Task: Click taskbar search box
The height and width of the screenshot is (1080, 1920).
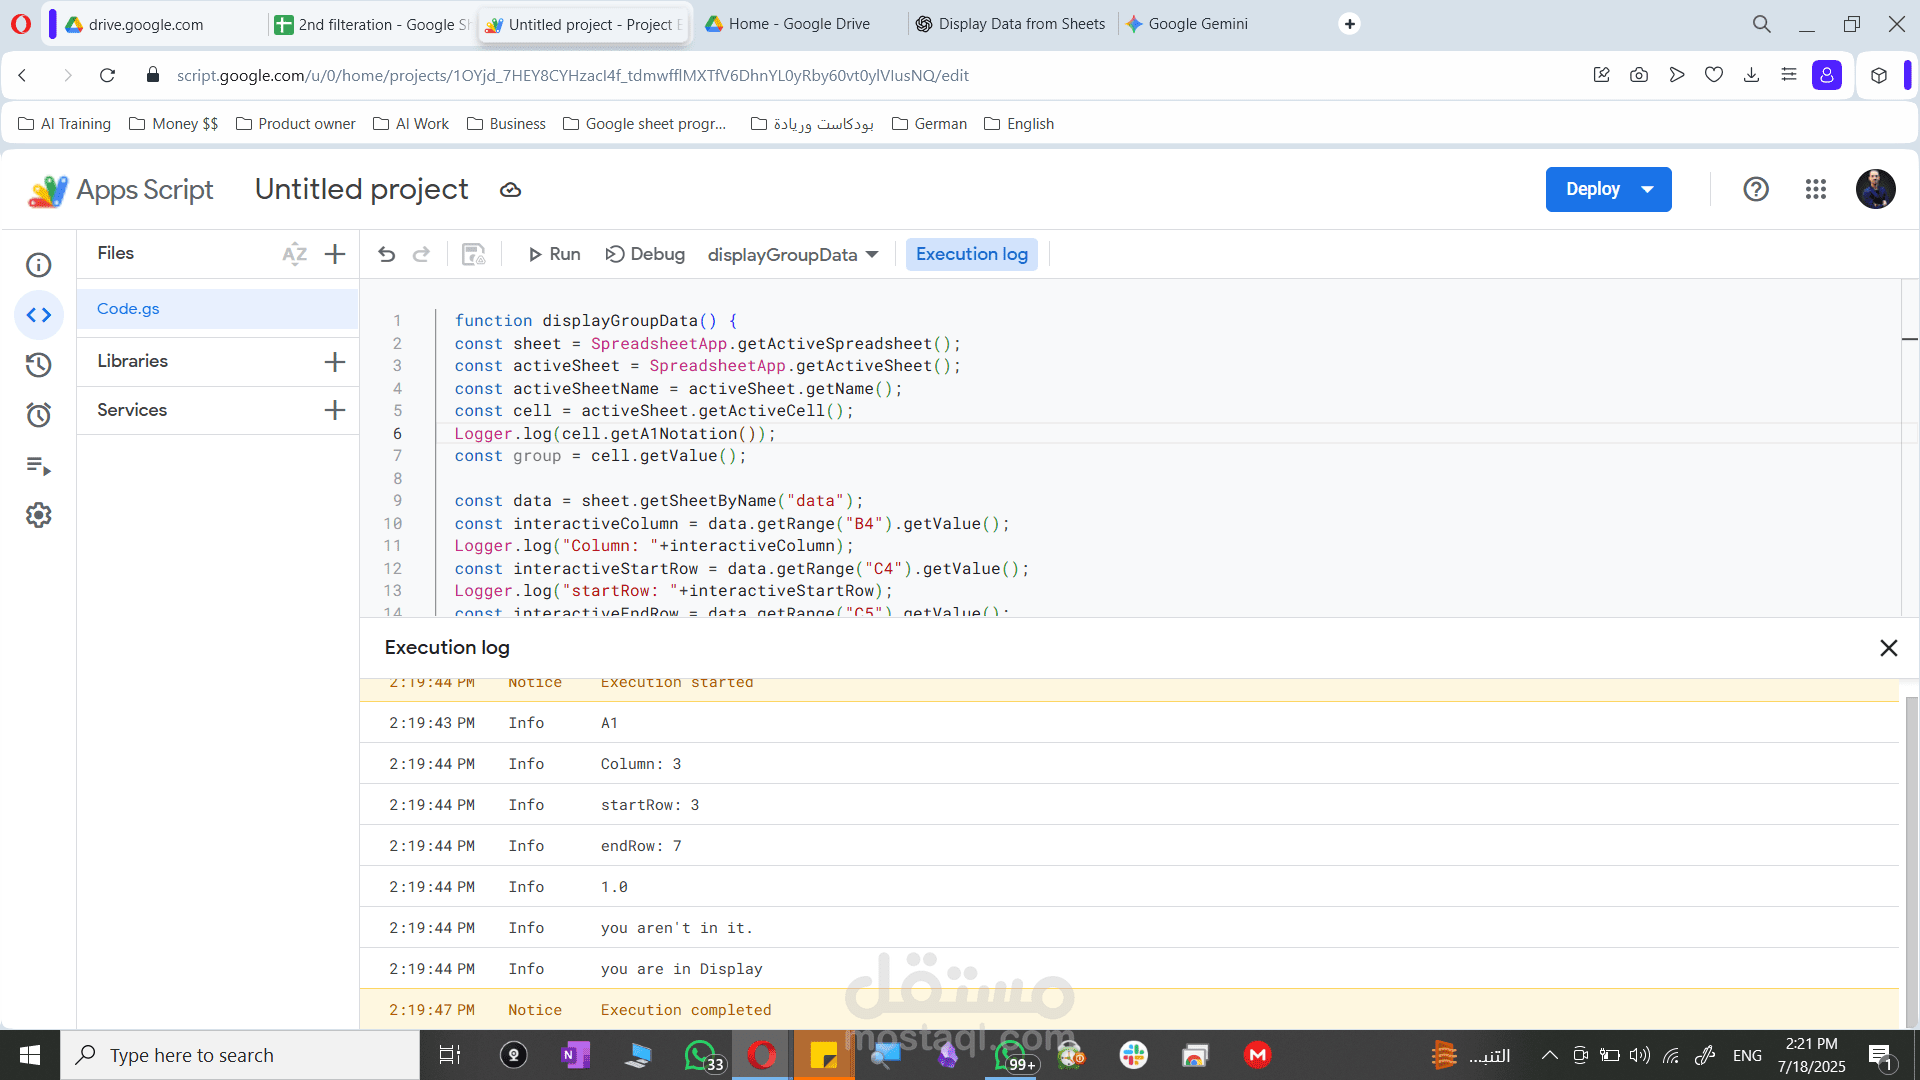Action: pos(240,1055)
